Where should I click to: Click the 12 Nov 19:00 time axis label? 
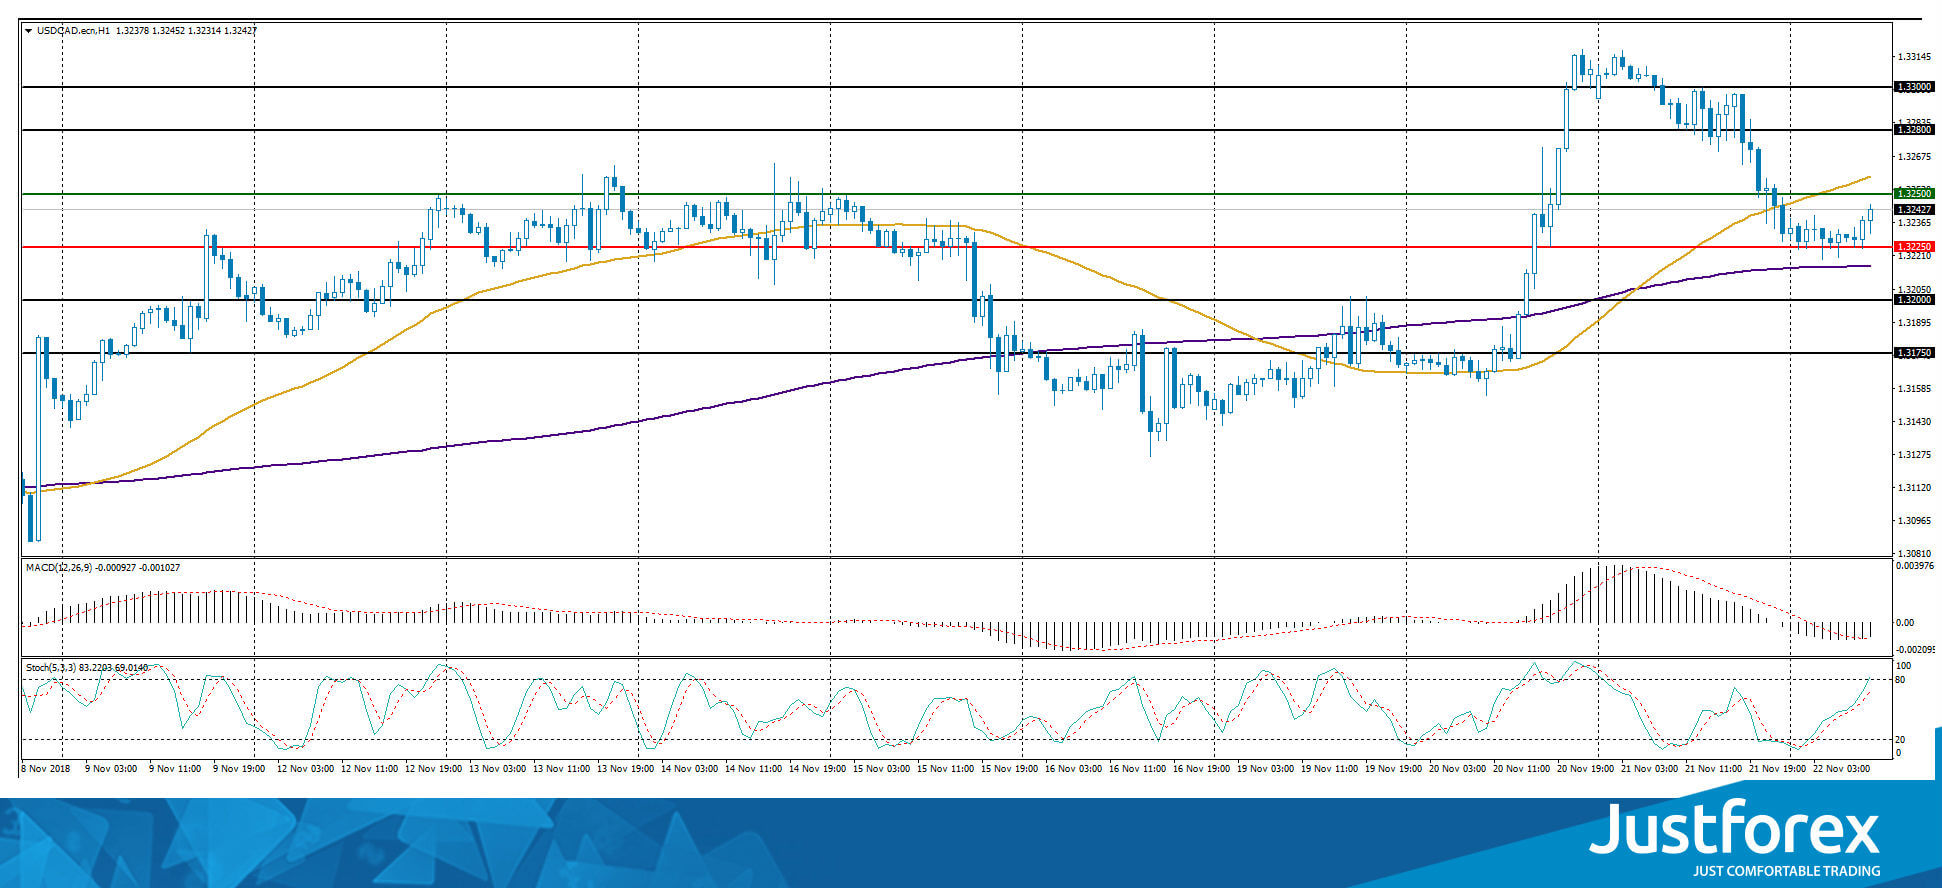[x=433, y=769]
